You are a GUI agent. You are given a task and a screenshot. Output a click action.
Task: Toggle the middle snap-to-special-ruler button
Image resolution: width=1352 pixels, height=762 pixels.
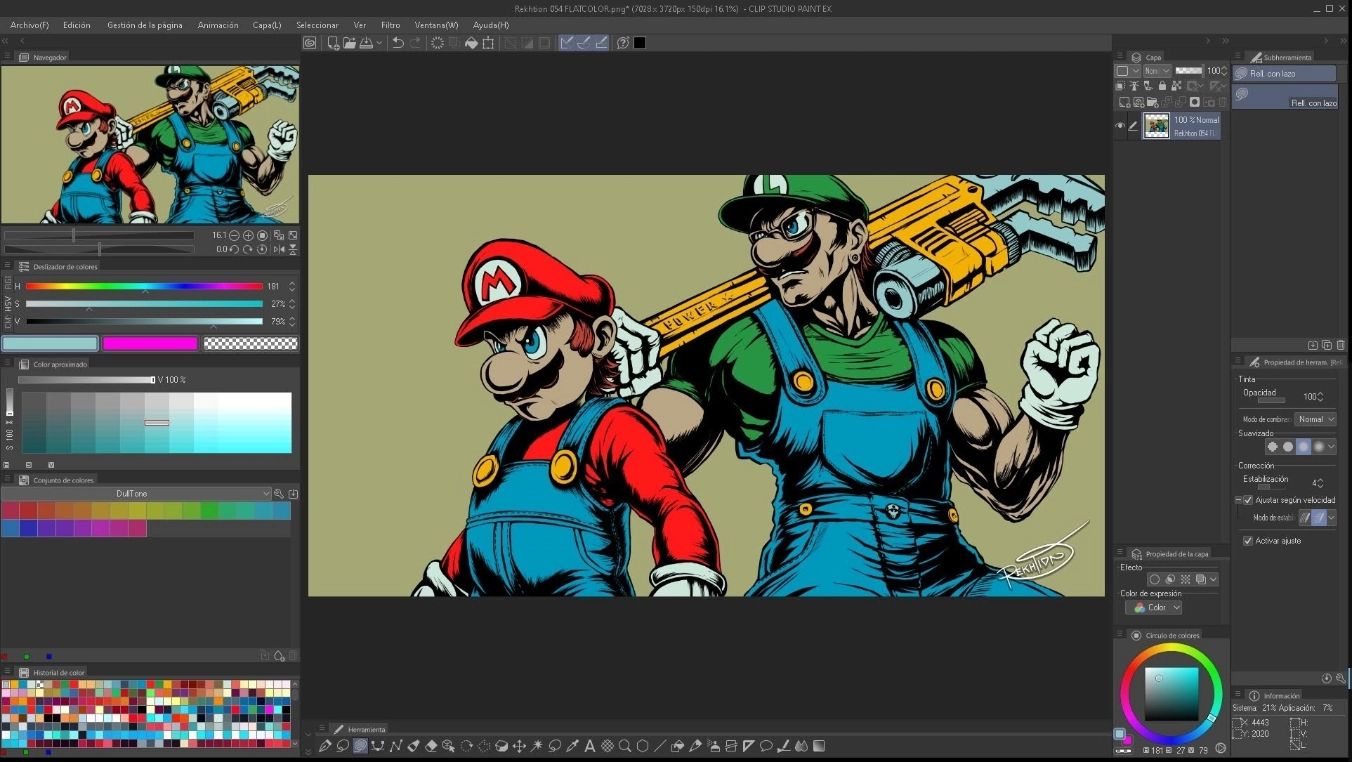tap(584, 43)
